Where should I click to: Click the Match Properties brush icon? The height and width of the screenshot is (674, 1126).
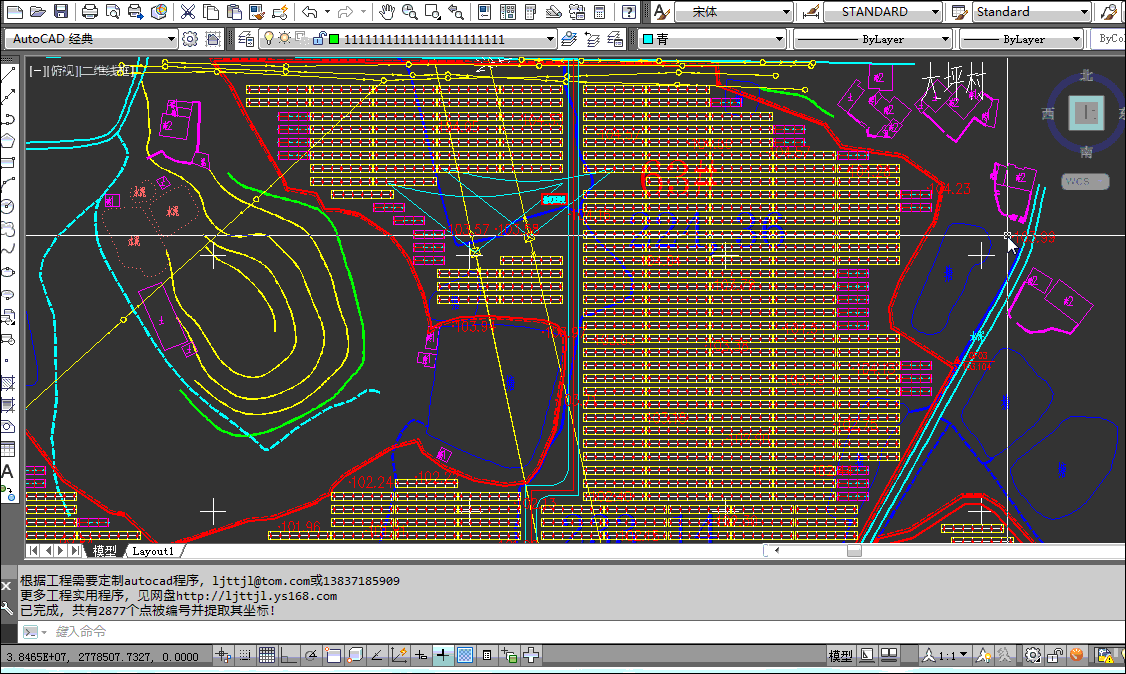point(256,12)
